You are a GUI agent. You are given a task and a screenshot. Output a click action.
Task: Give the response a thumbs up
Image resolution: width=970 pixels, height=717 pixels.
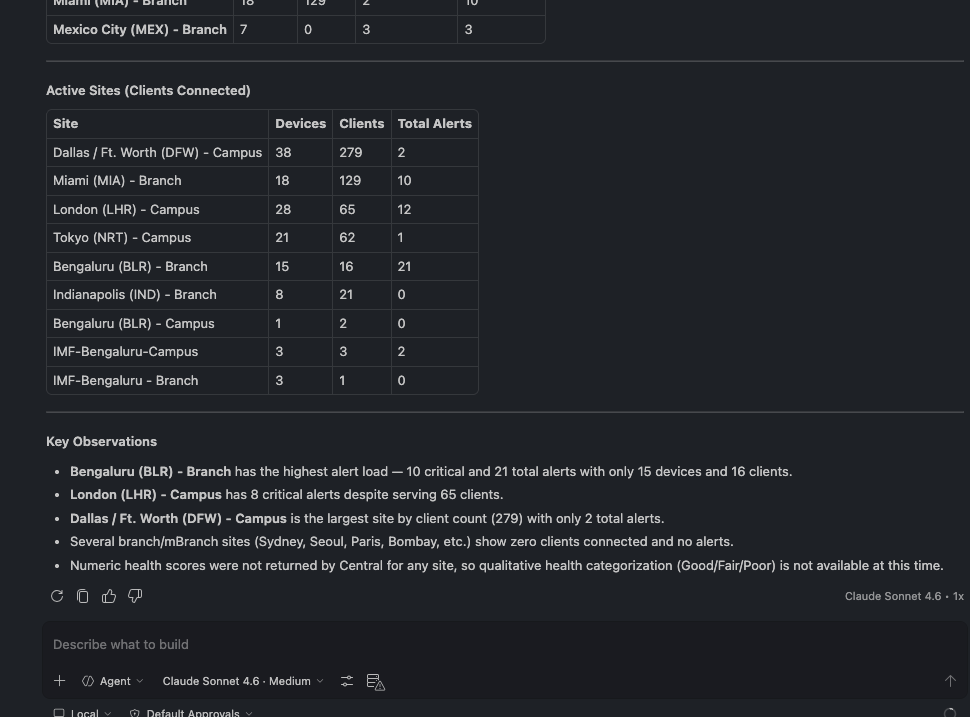click(109, 596)
